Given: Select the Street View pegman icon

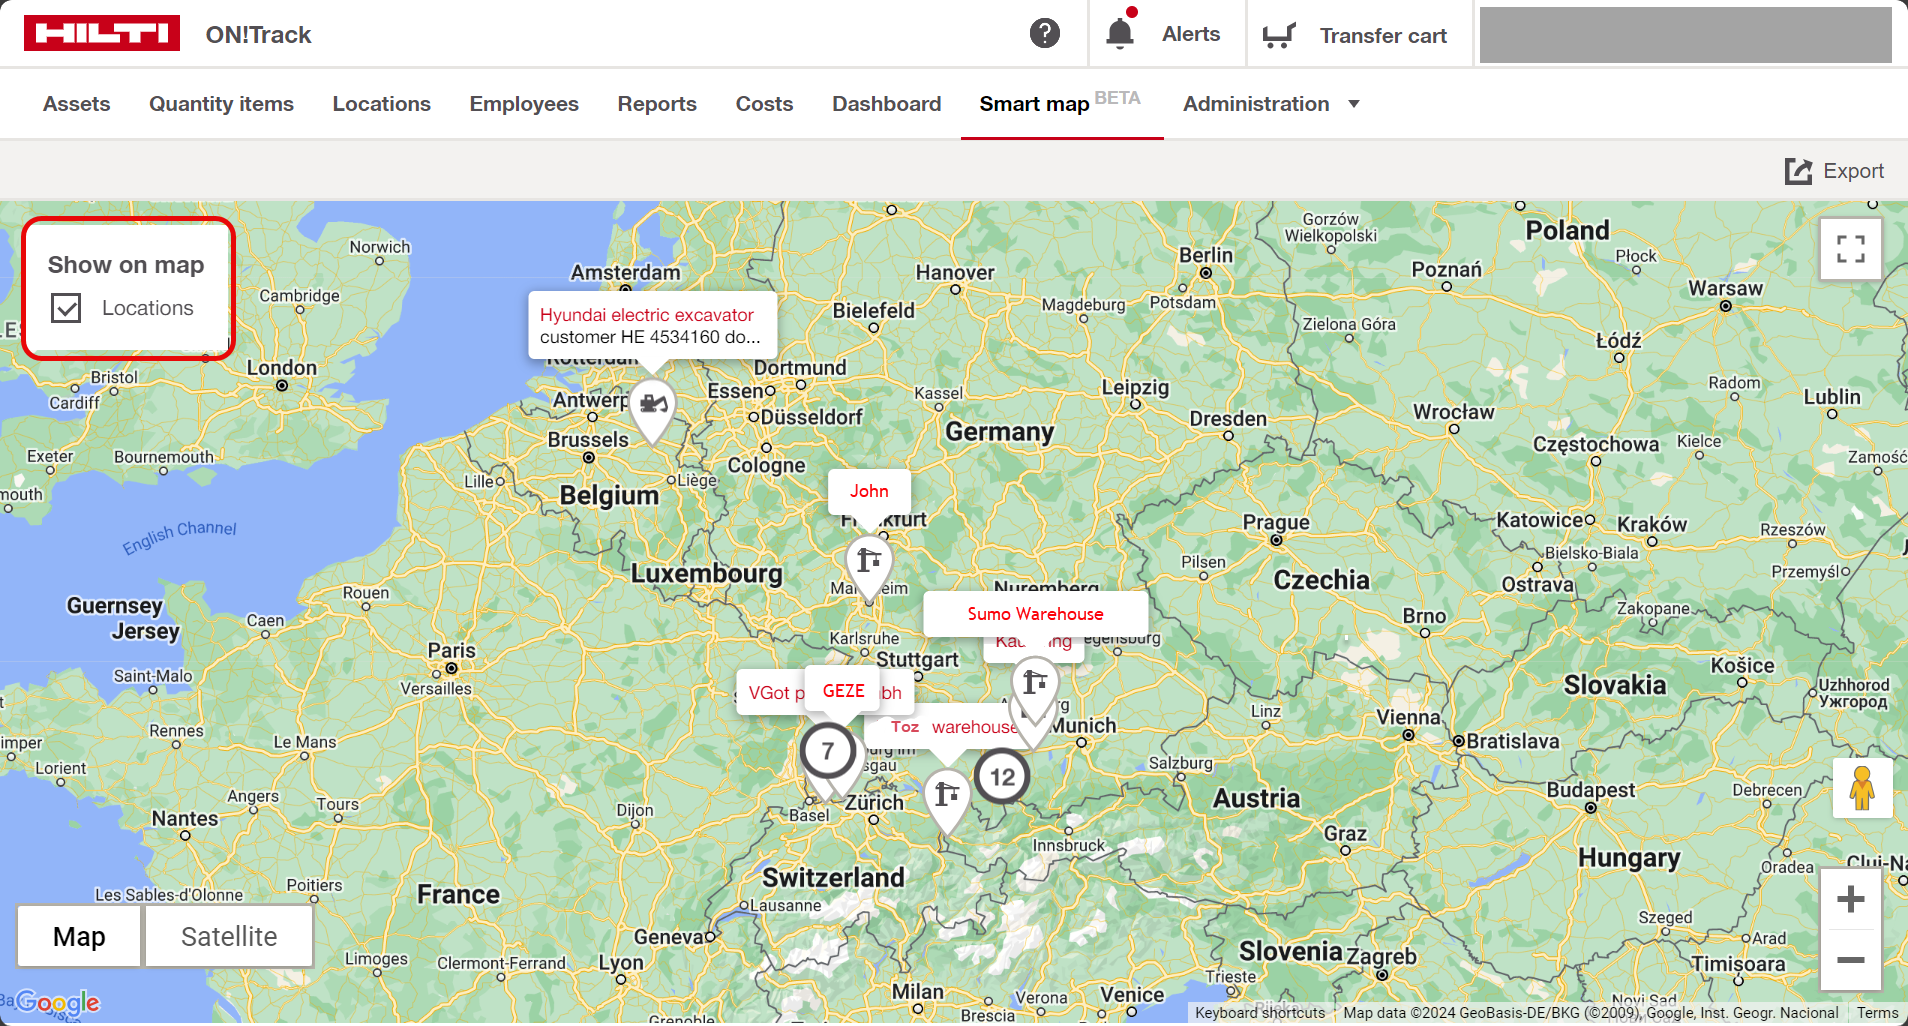Looking at the screenshot, I should [x=1861, y=788].
